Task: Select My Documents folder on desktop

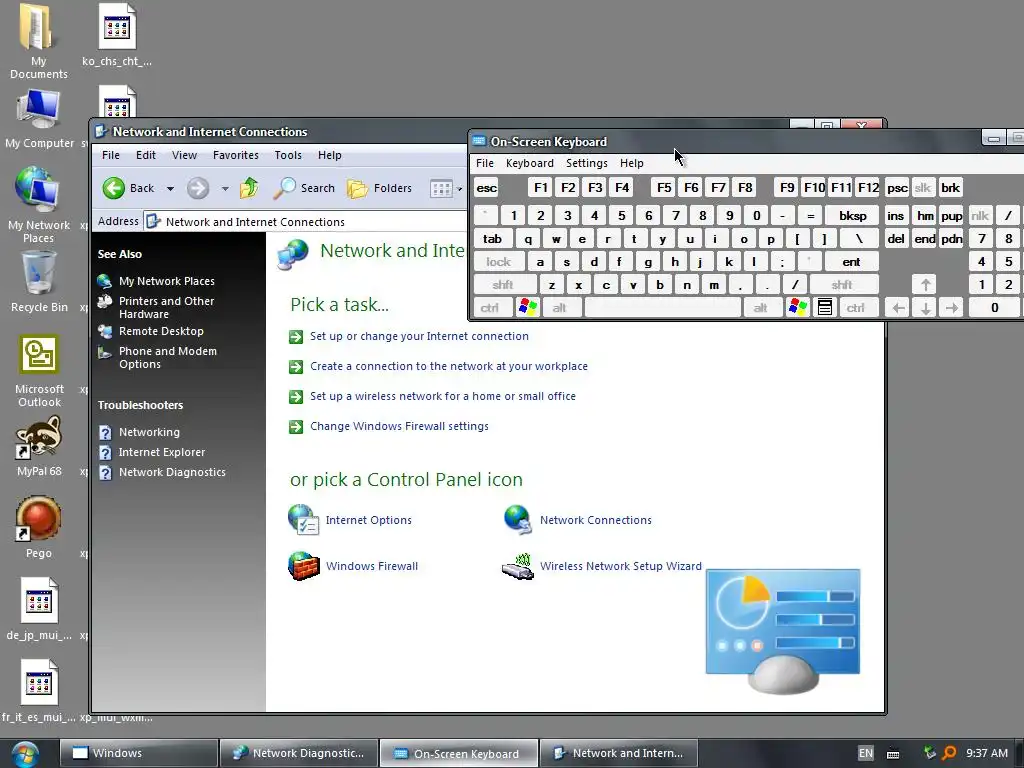Action: click(39, 40)
